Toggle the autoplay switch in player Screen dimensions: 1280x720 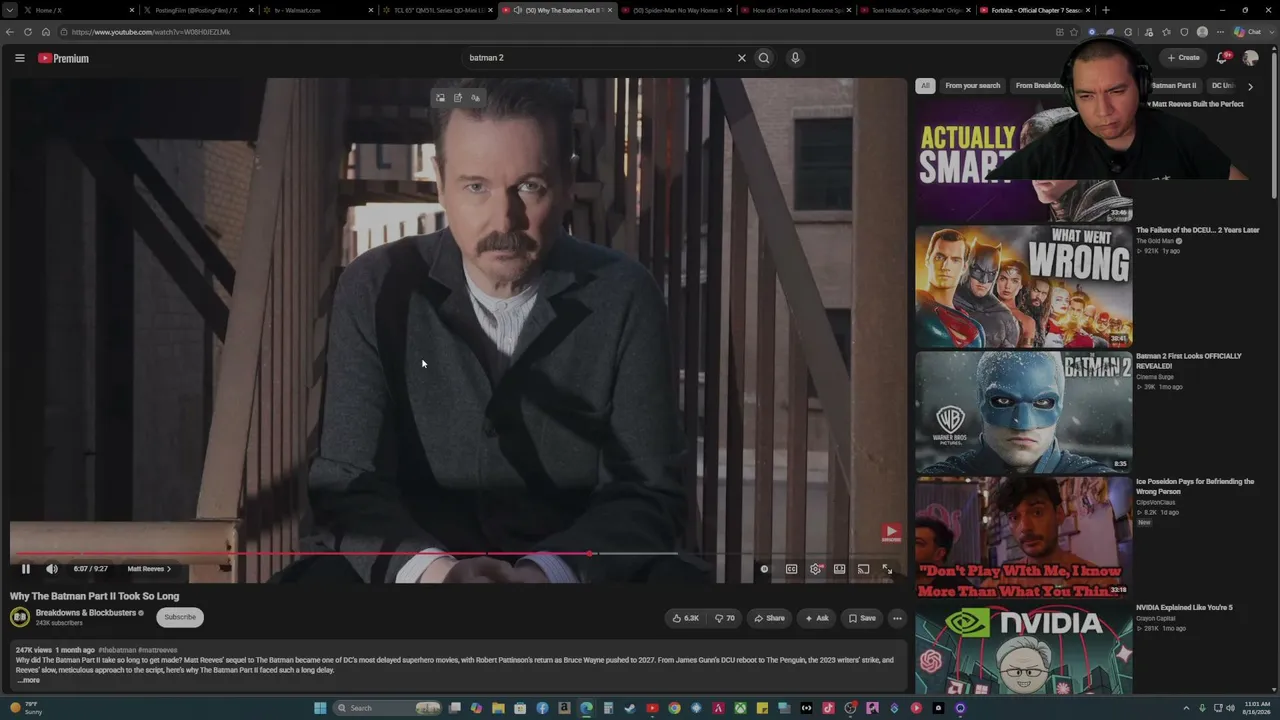pos(765,569)
